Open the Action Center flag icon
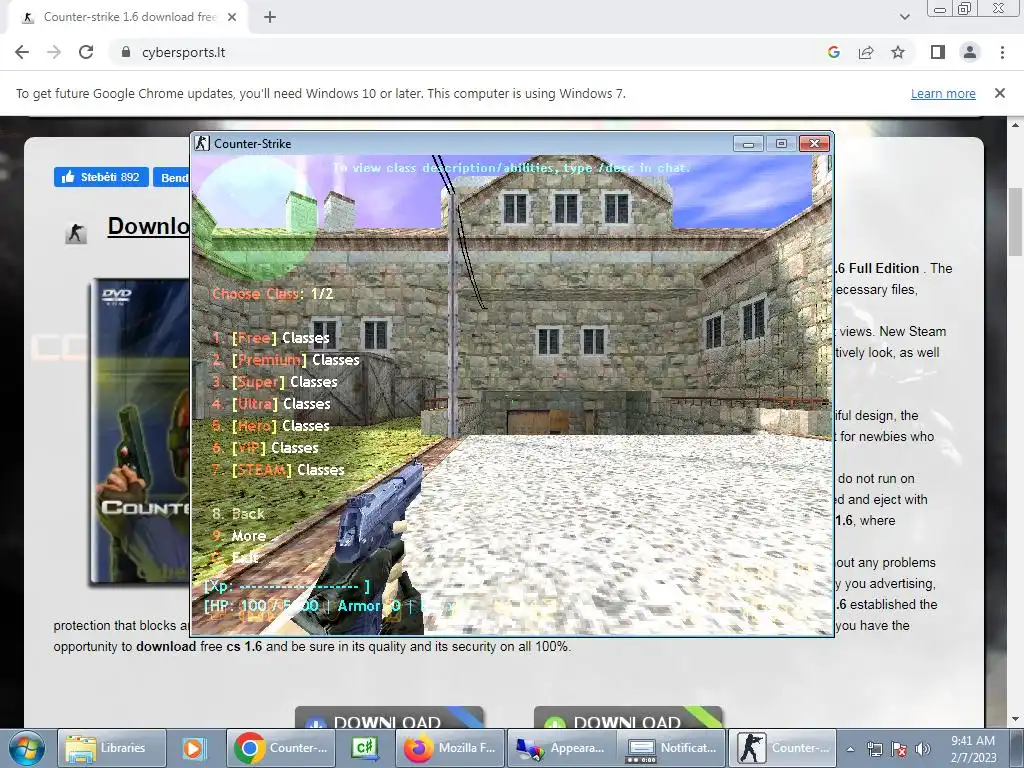 899,750
